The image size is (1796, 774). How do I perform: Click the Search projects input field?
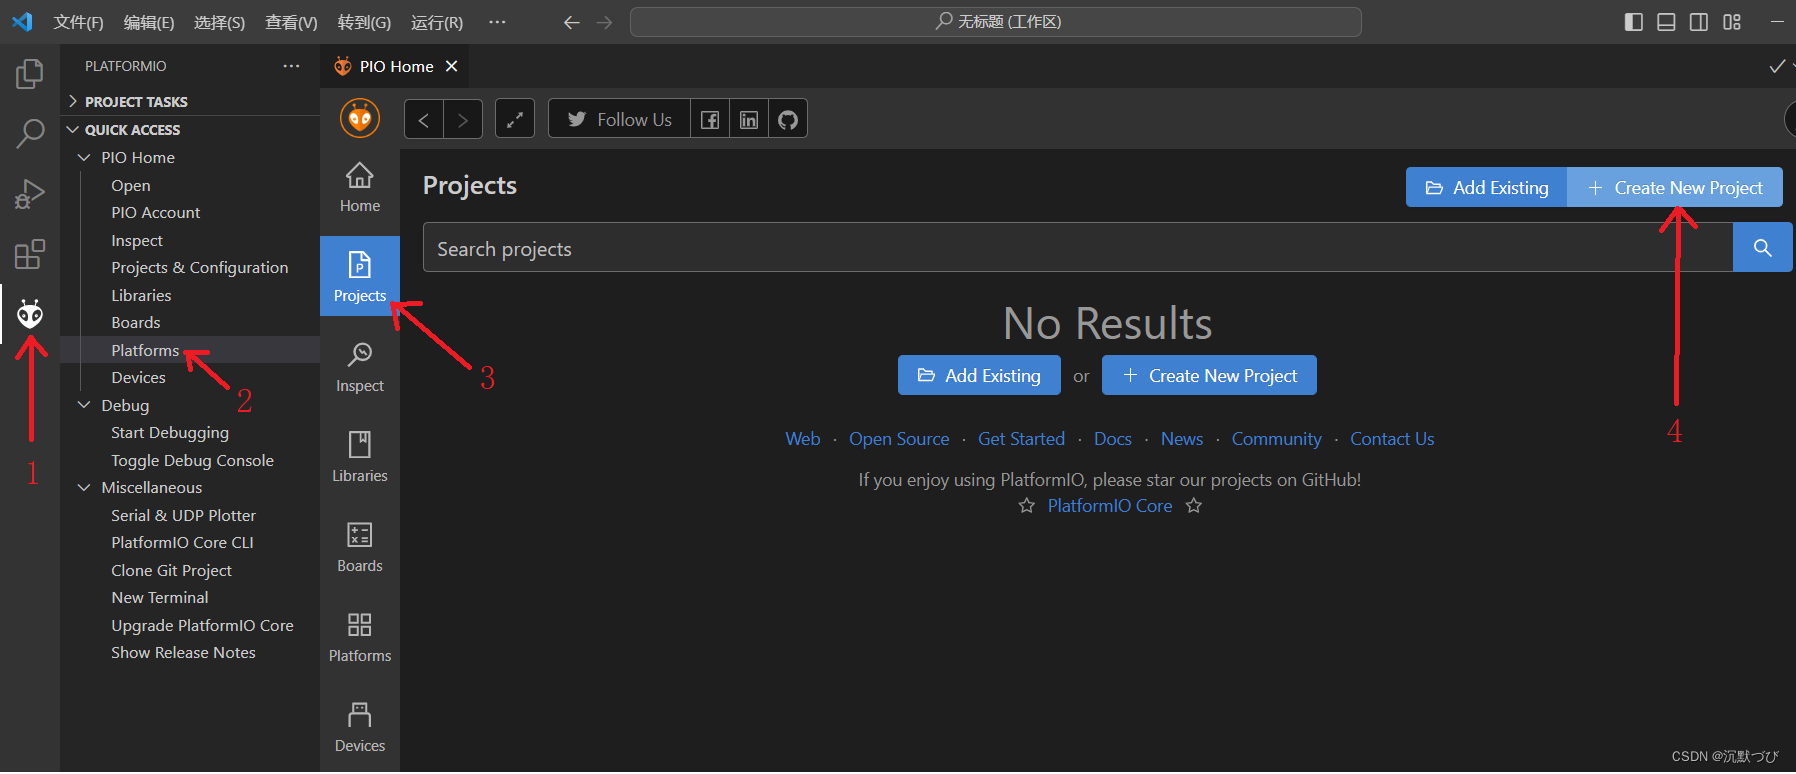coord(1078,248)
